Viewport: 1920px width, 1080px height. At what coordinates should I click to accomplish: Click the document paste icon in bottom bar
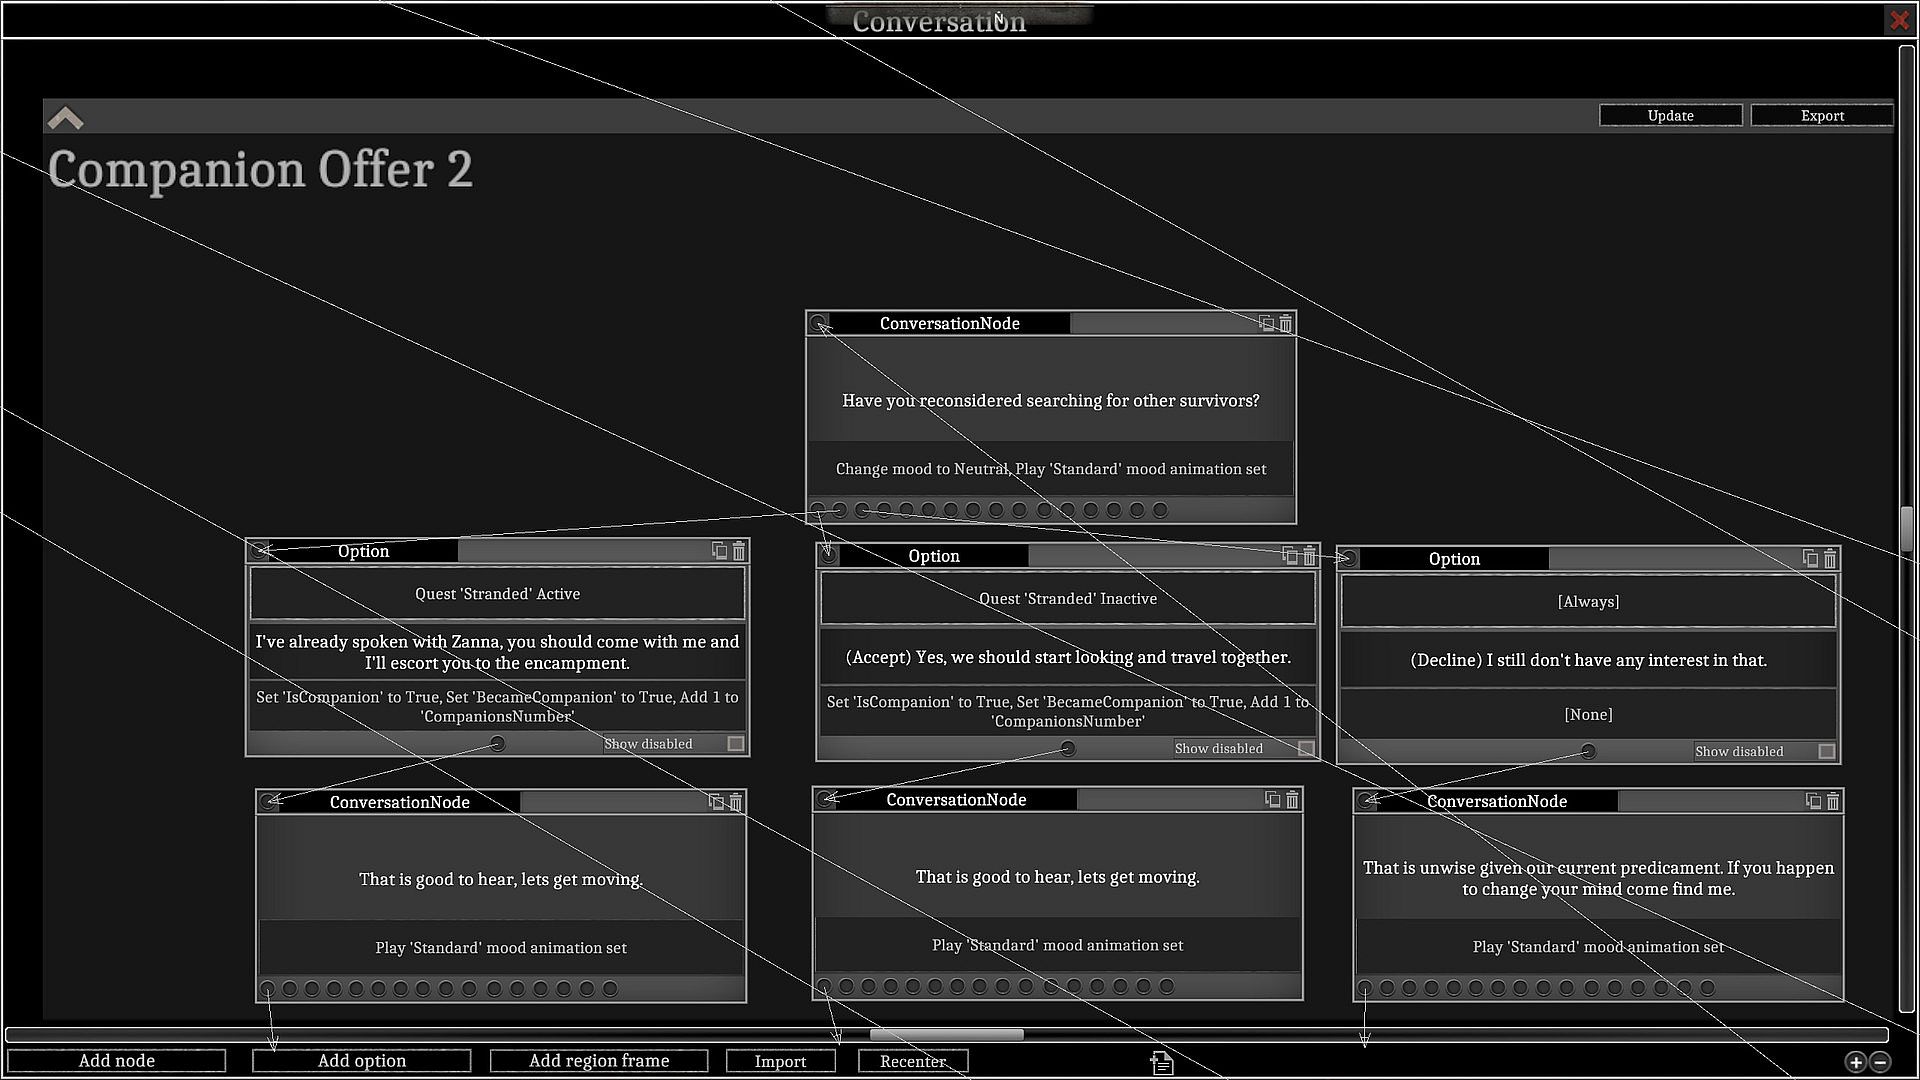[1161, 1062]
